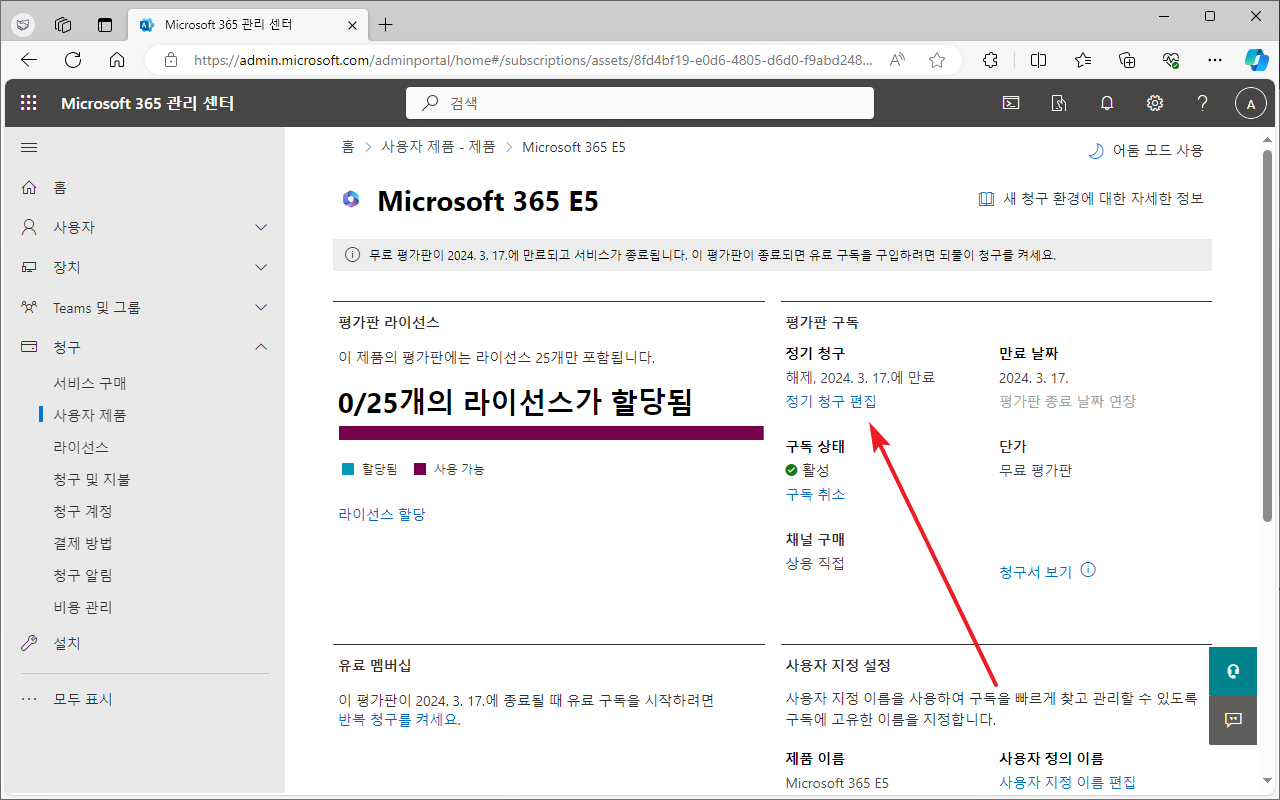The image size is (1280, 800).
Task: Open the help question mark
Action: [x=1203, y=103]
